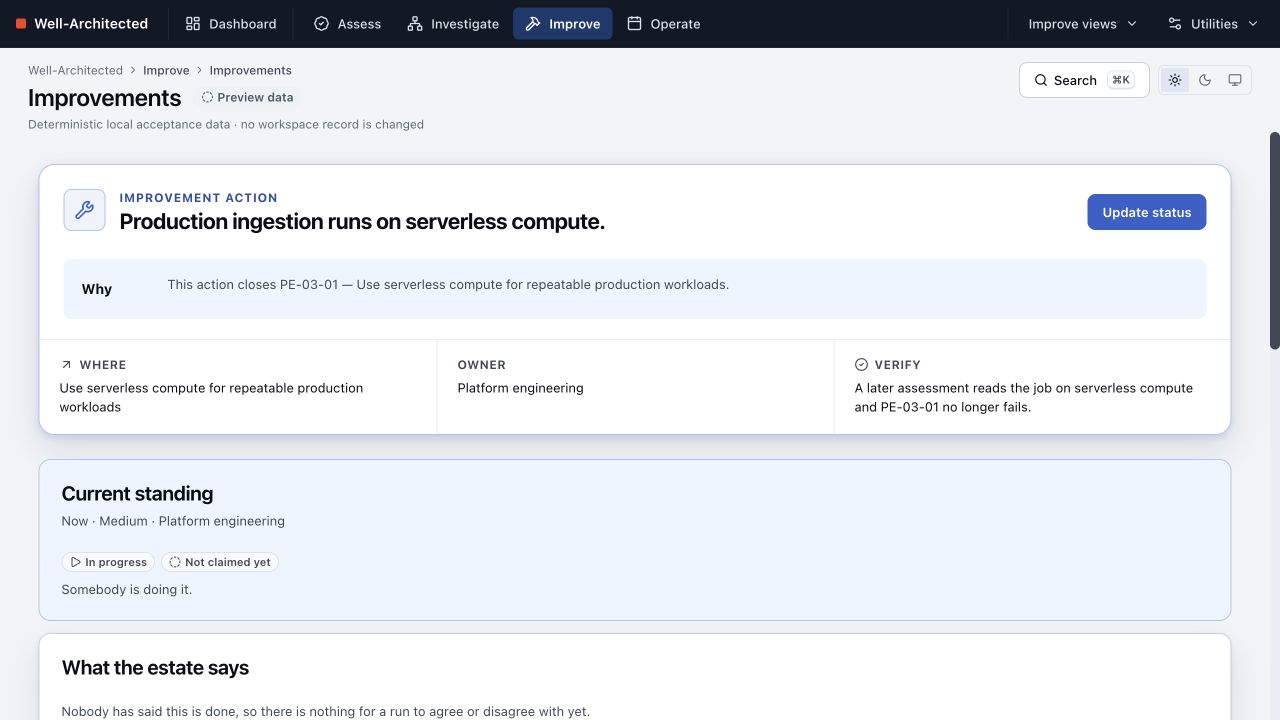Click the 'Somebody is doing it.' text
The height and width of the screenshot is (720, 1280).
click(126, 590)
